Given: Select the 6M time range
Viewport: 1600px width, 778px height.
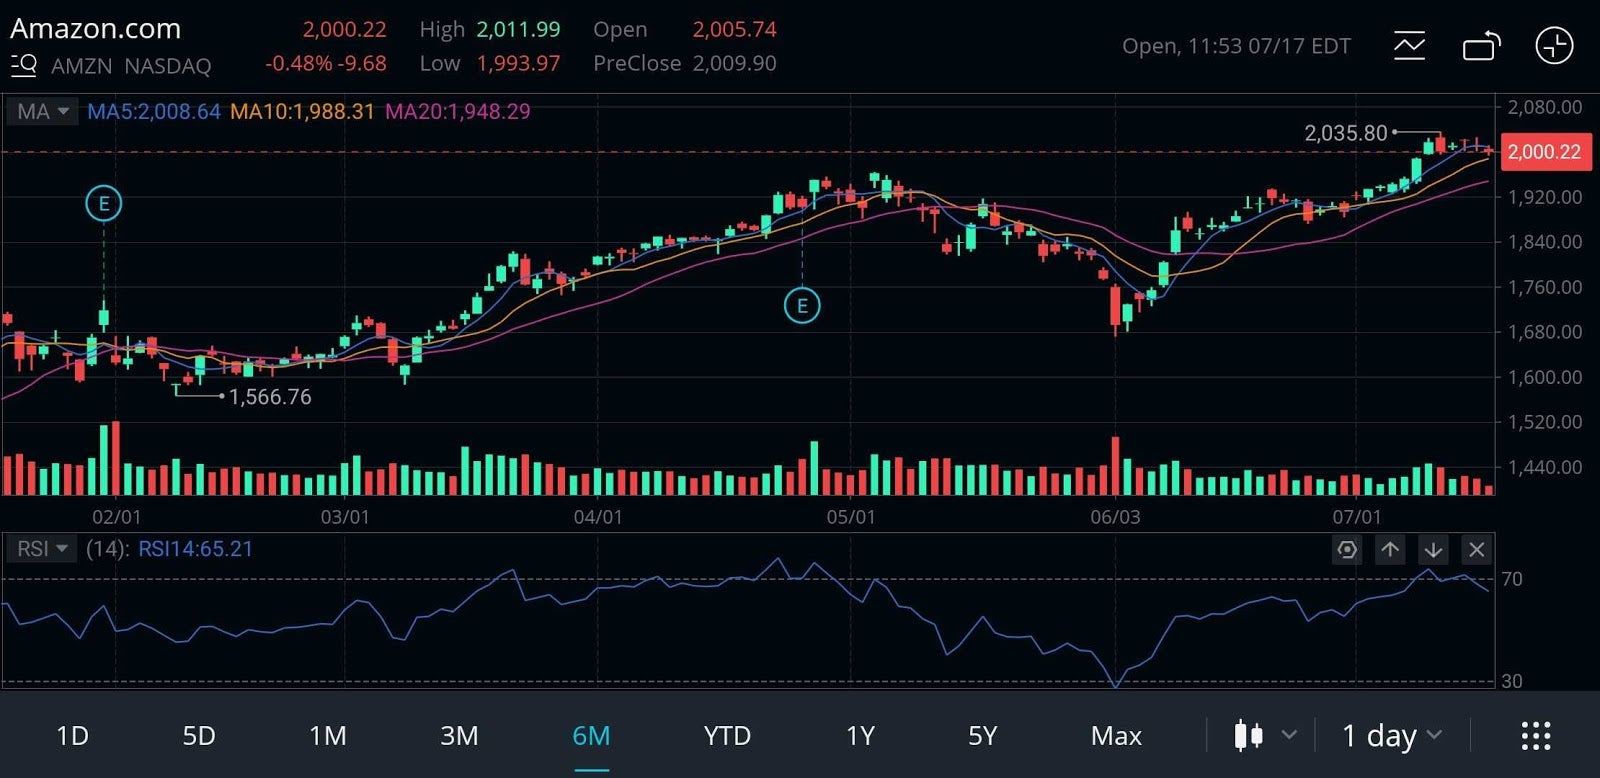Looking at the screenshot, I should (591, 736).
